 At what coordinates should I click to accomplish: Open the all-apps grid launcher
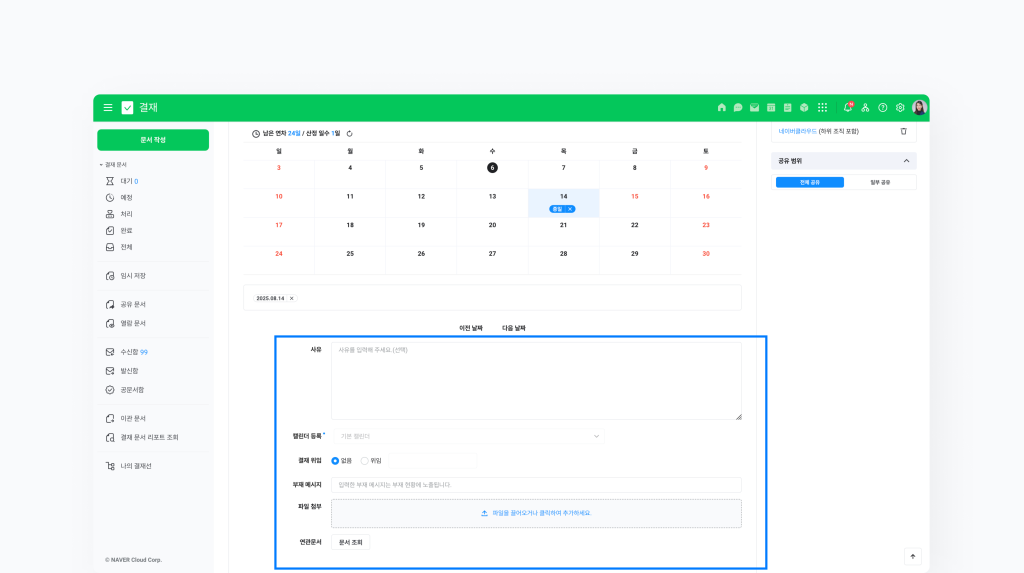click(x=822, y=107)
